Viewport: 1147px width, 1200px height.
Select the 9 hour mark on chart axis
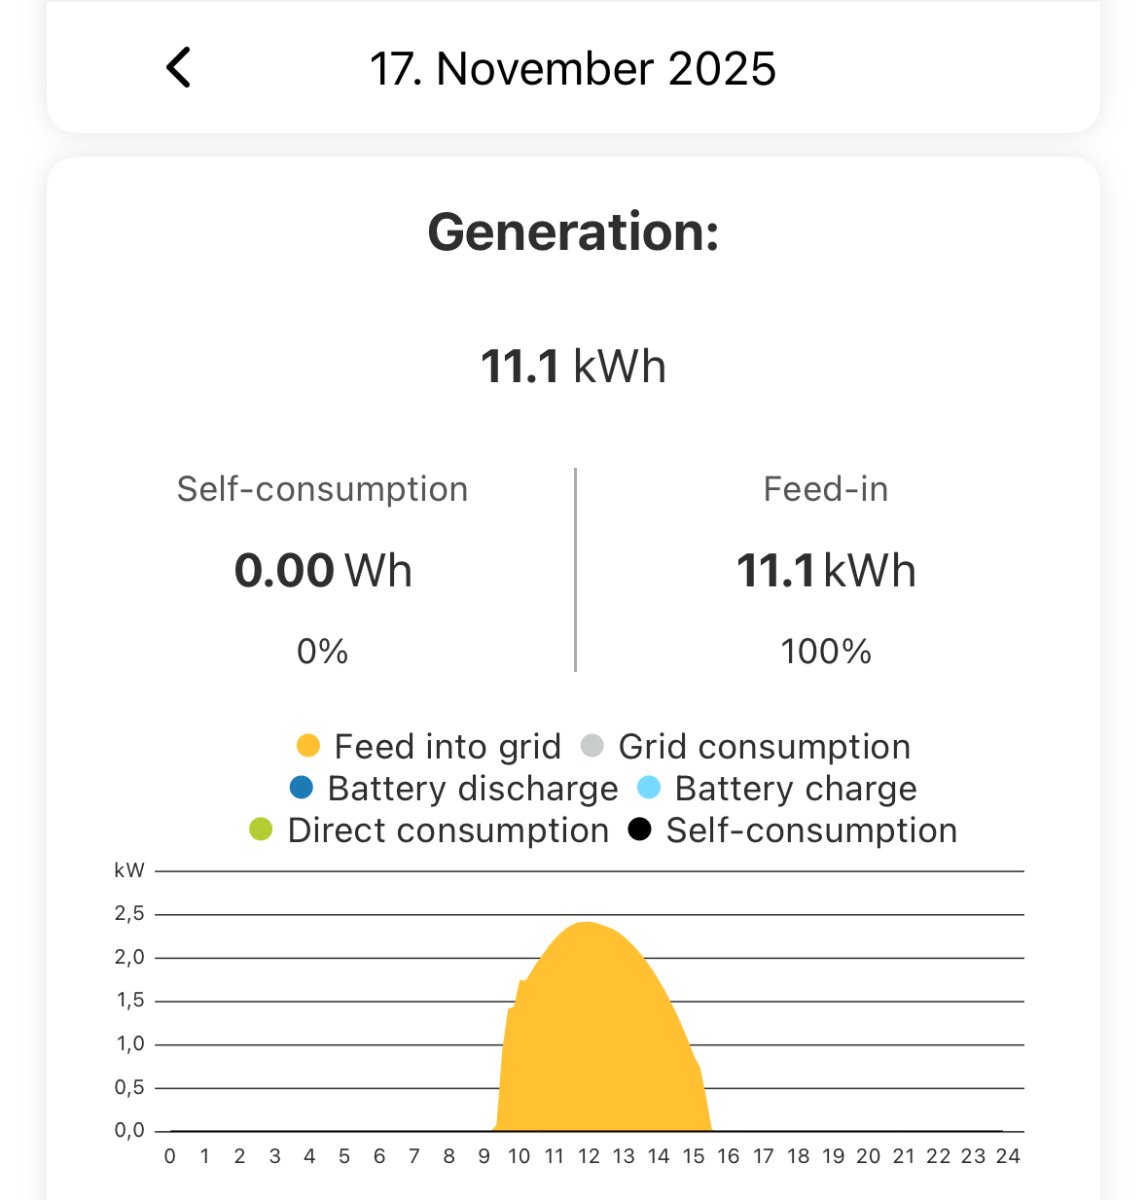484,1157
